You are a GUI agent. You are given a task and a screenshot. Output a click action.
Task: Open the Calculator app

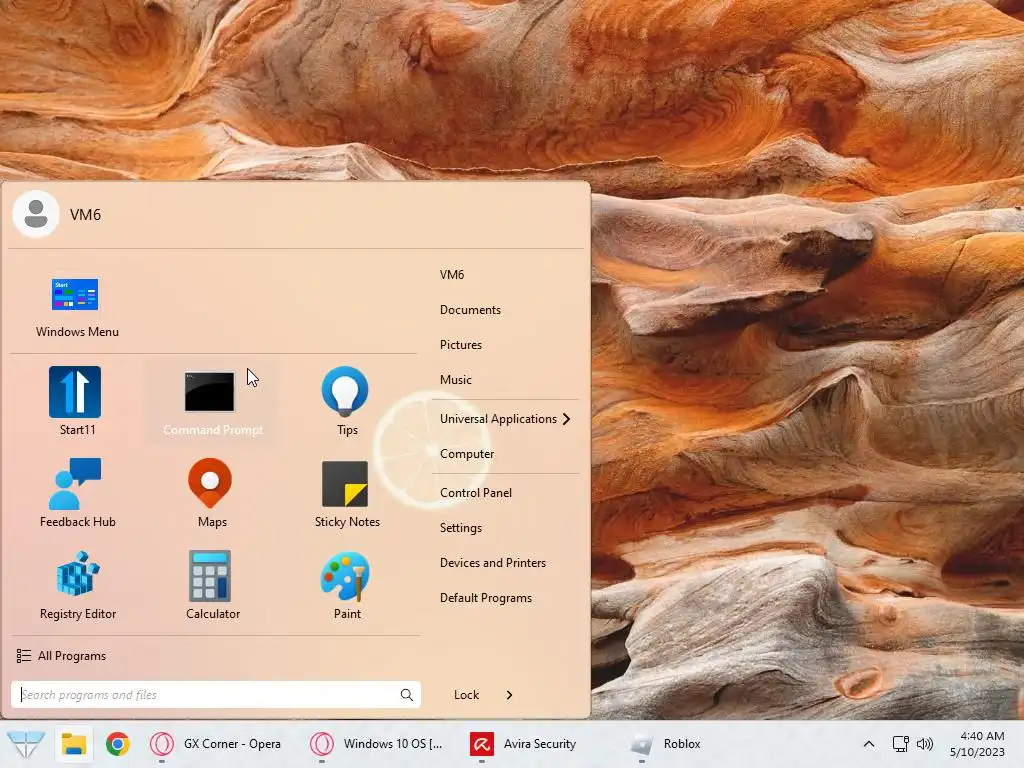pos(212,585)
